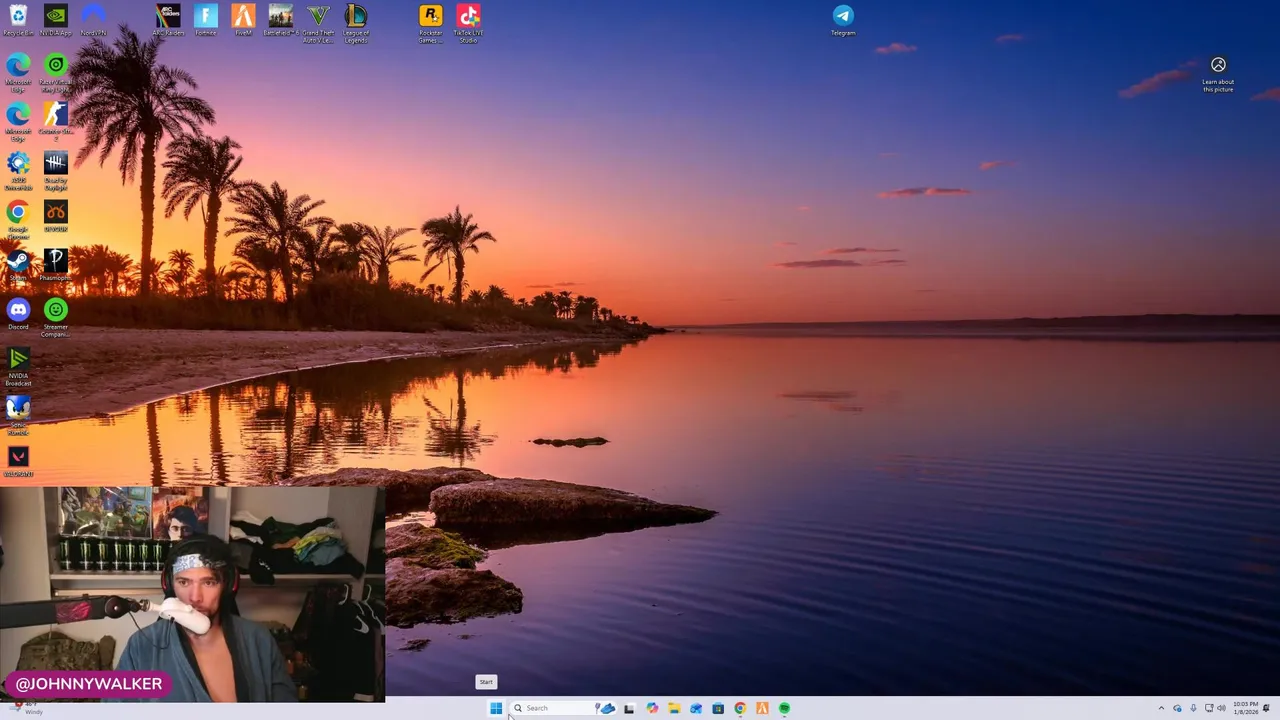
Task: Open Microsoft Store taskbar icon
Action: 718,708
